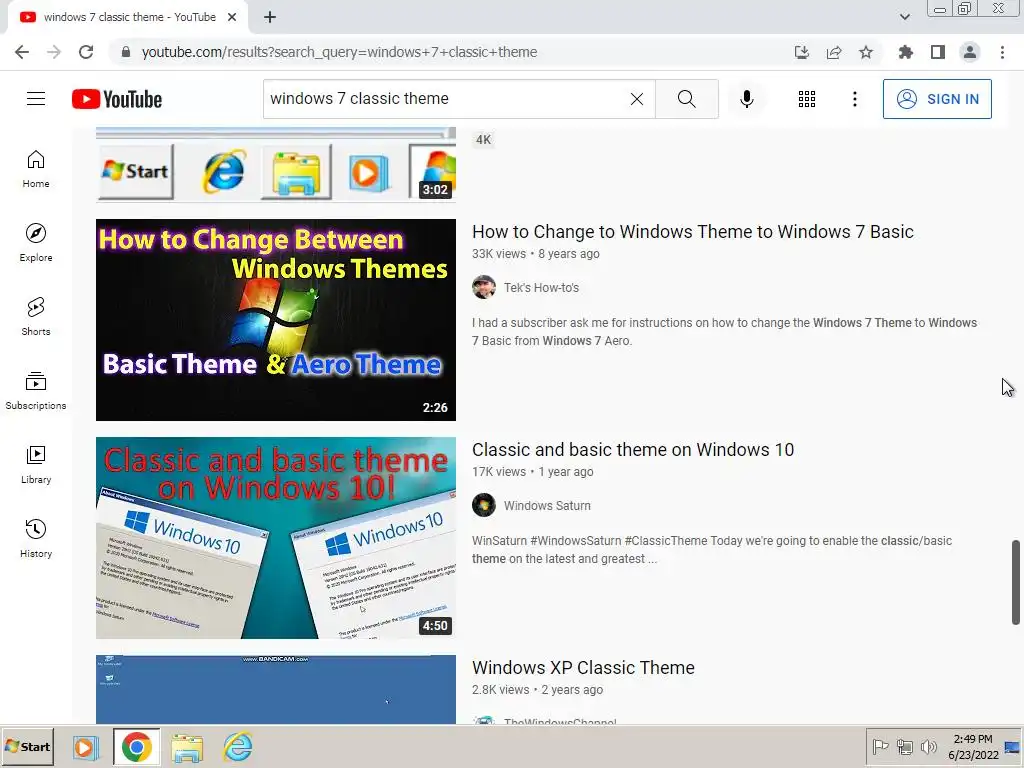The image size is (1024, 768).
Task: Visit the Tek's How-to's channel name
Action: tap(541, 287)
